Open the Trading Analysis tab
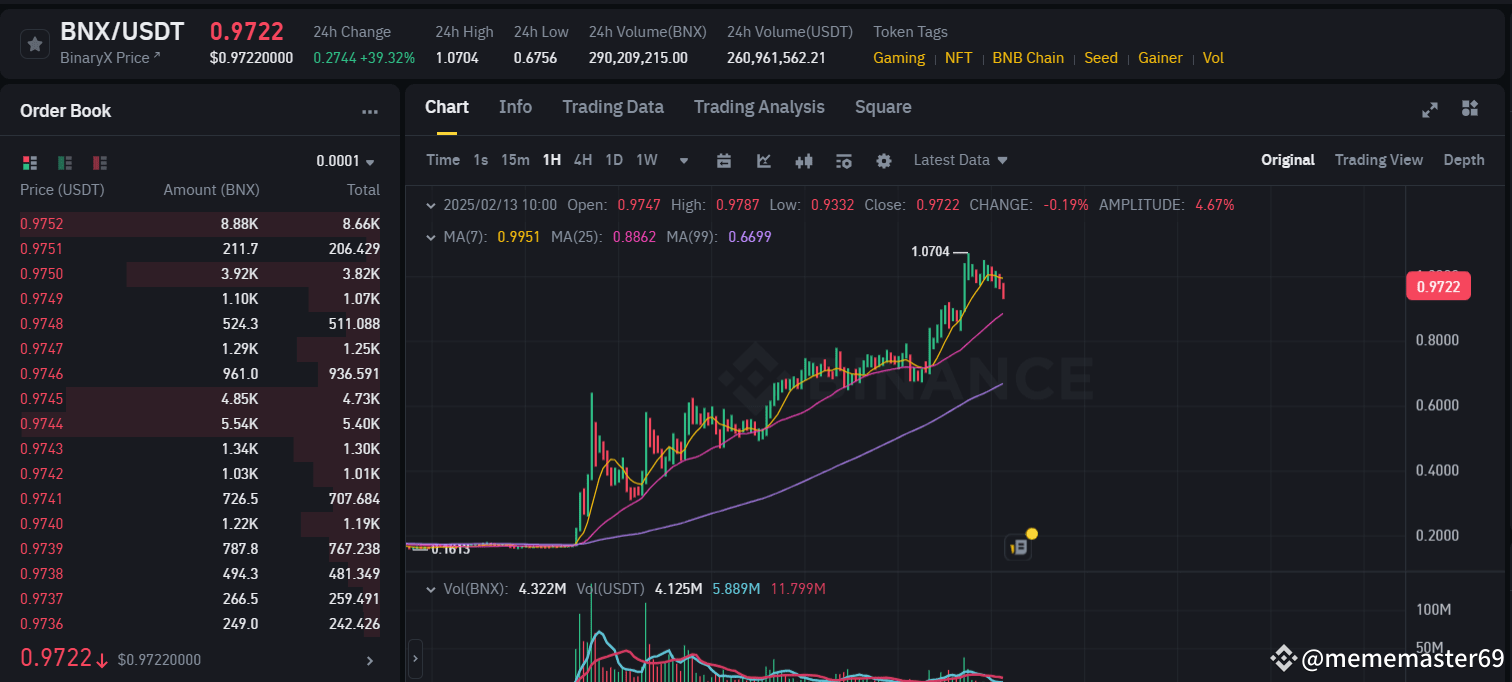Screen dimensions: 1512x682 click(x=759, y=107)
